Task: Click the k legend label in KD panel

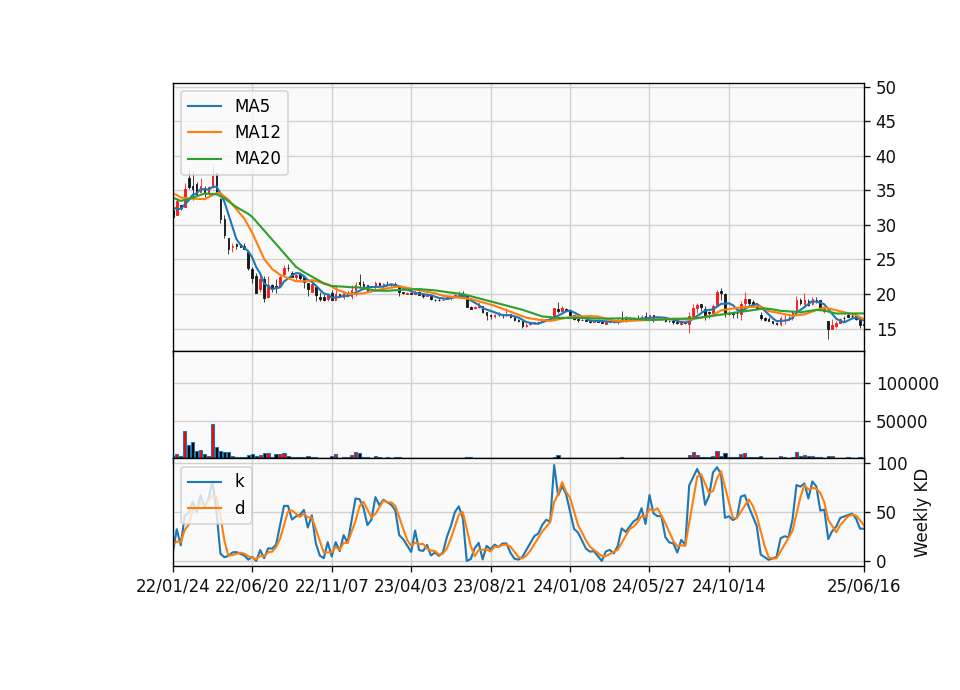Action: coord(239,481)
